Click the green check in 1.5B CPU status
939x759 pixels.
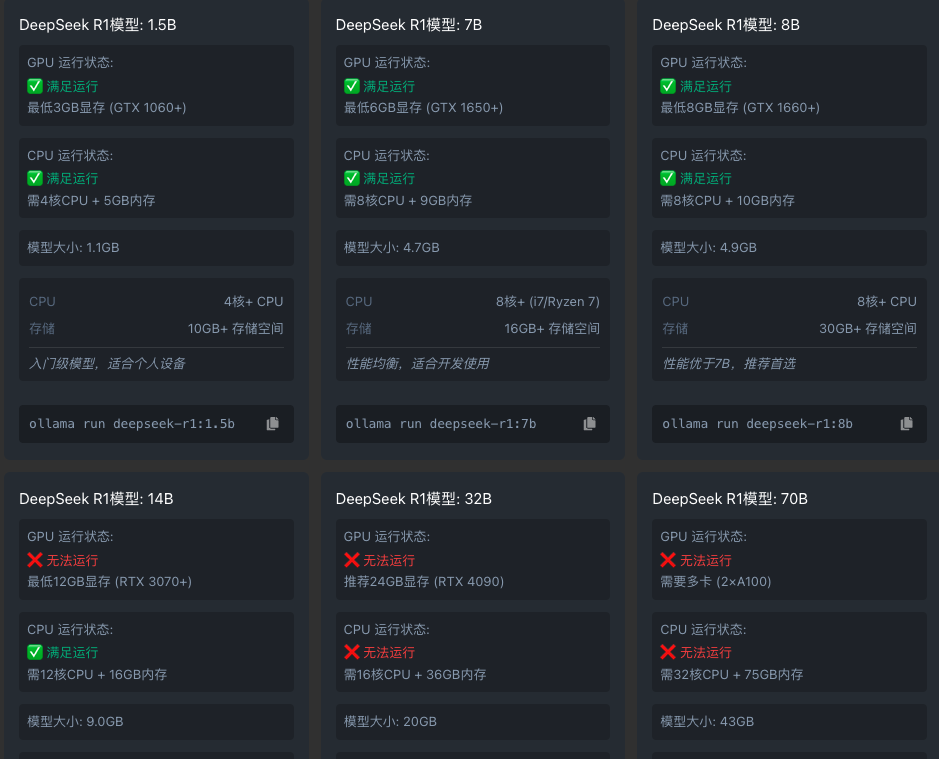[x=35, y=179]
